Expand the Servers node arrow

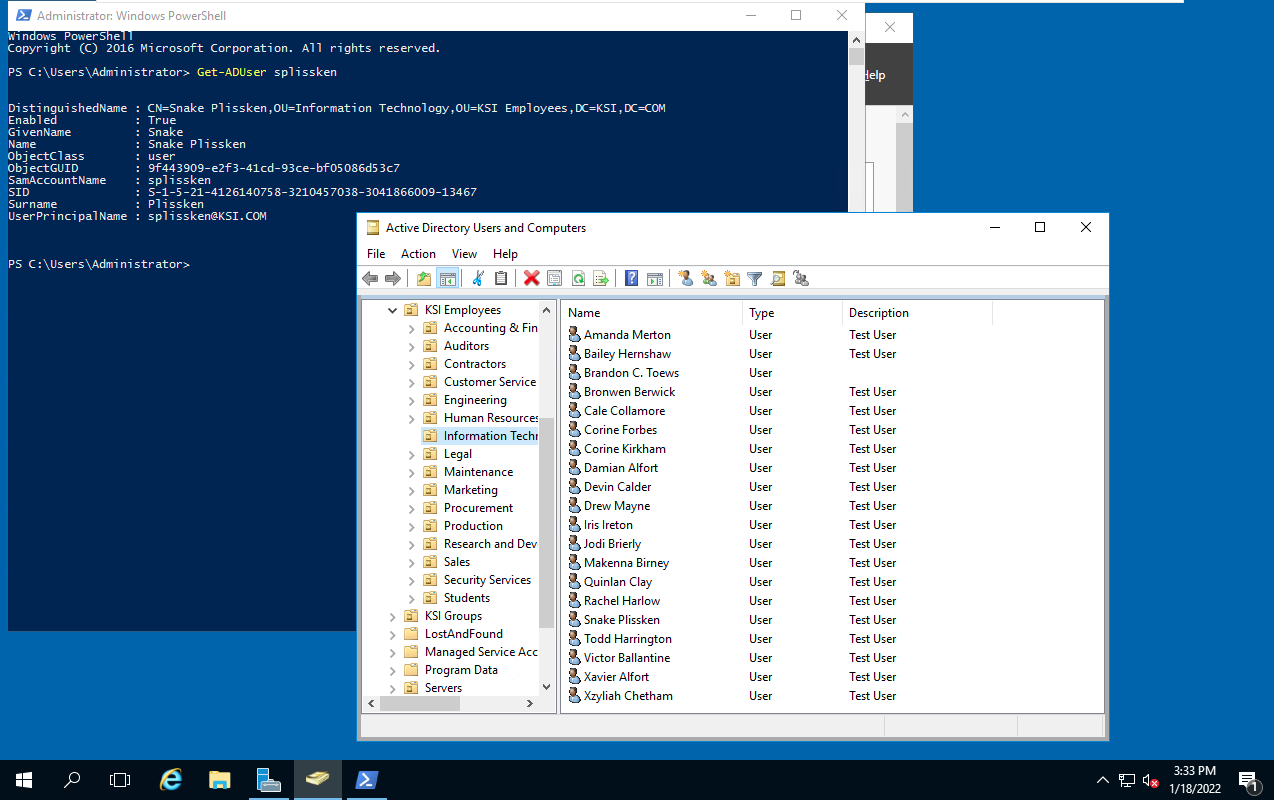(x=393, y=688)
